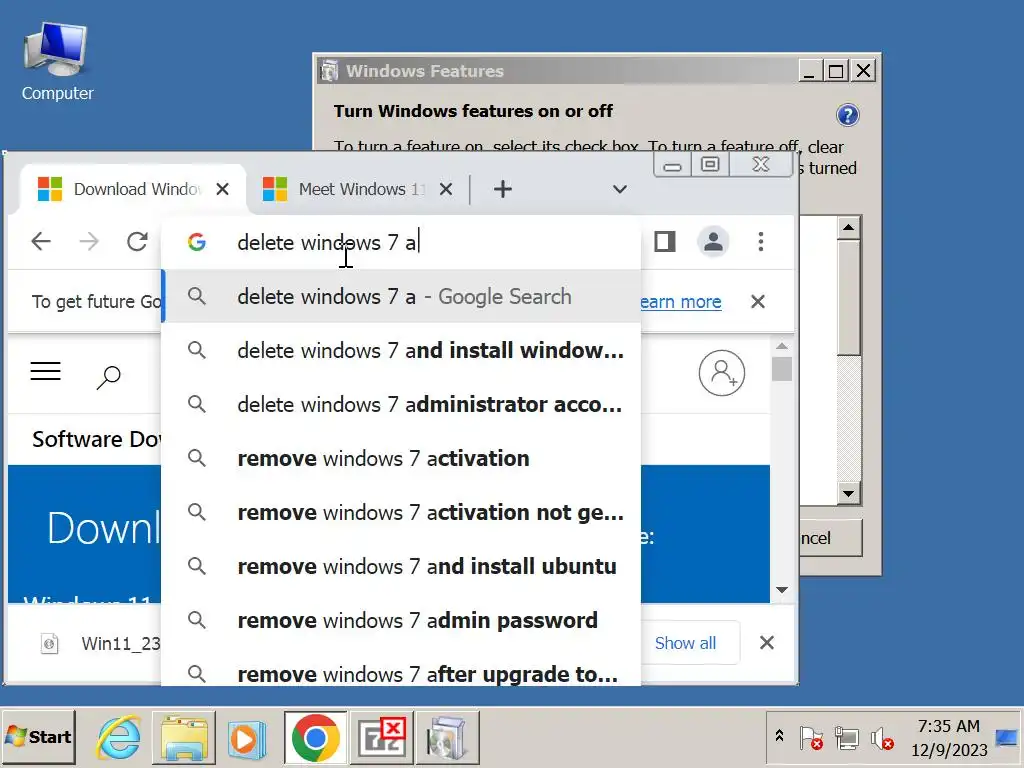Show hidden tray icons
Viewport: 1024px width, 768px height.
pyautogui.click(x=779, y=737)
